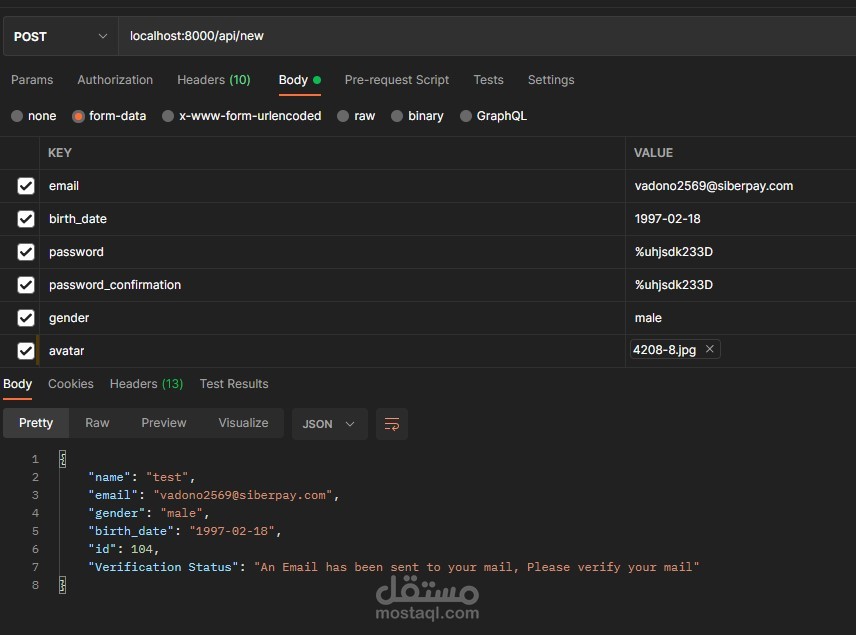Click the Visualize response button
The height and width of the screenshot is (635, 856).
tap(243, 423)
